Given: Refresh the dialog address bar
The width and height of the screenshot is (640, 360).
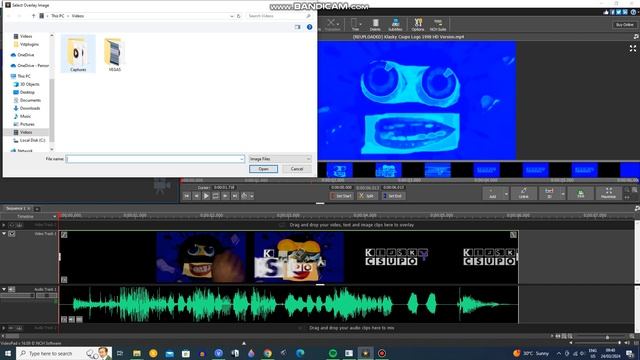Looking at the screenshot, I should click(x=239, y=16).
